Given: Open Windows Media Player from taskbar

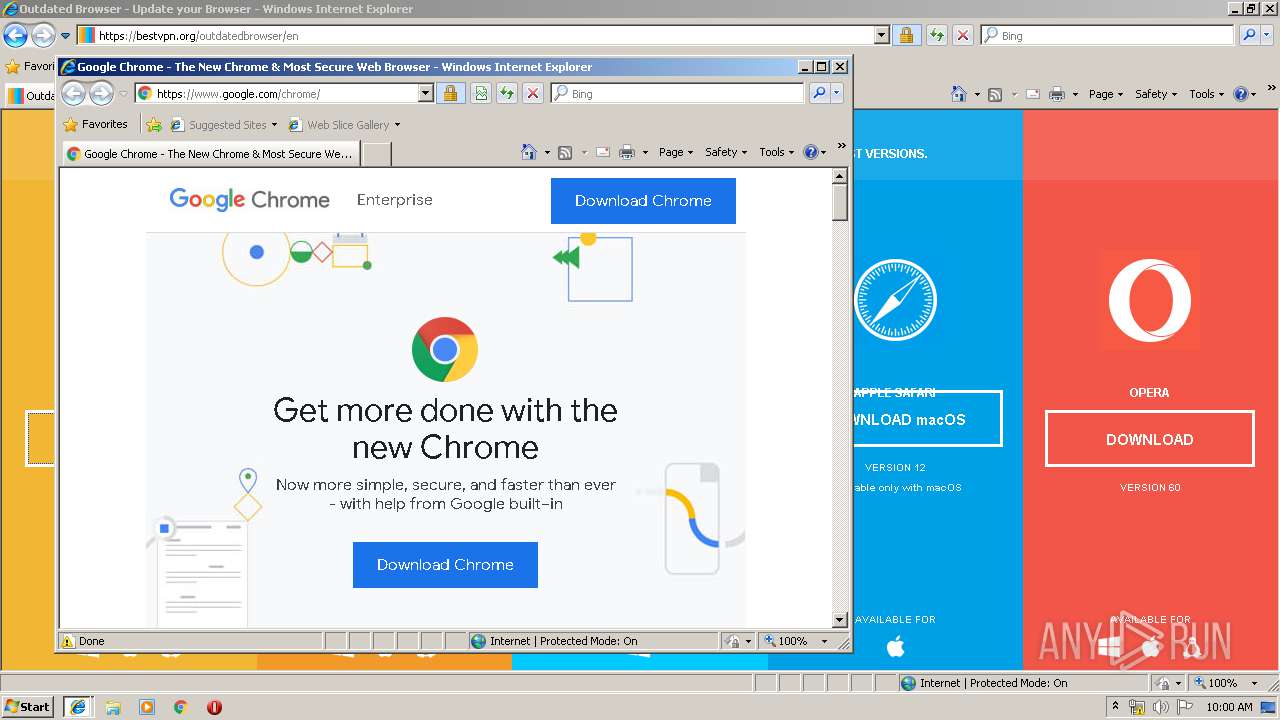Looking at the screenshot, I should (147, 707).
